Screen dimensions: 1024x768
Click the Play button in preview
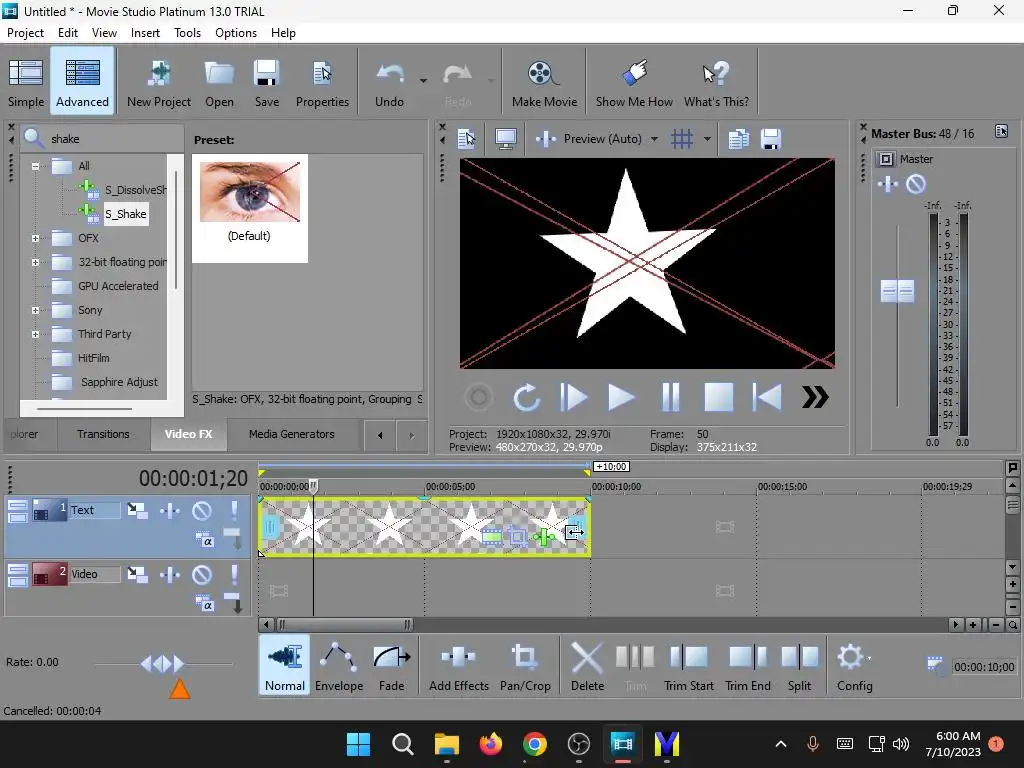coord(621,397)
